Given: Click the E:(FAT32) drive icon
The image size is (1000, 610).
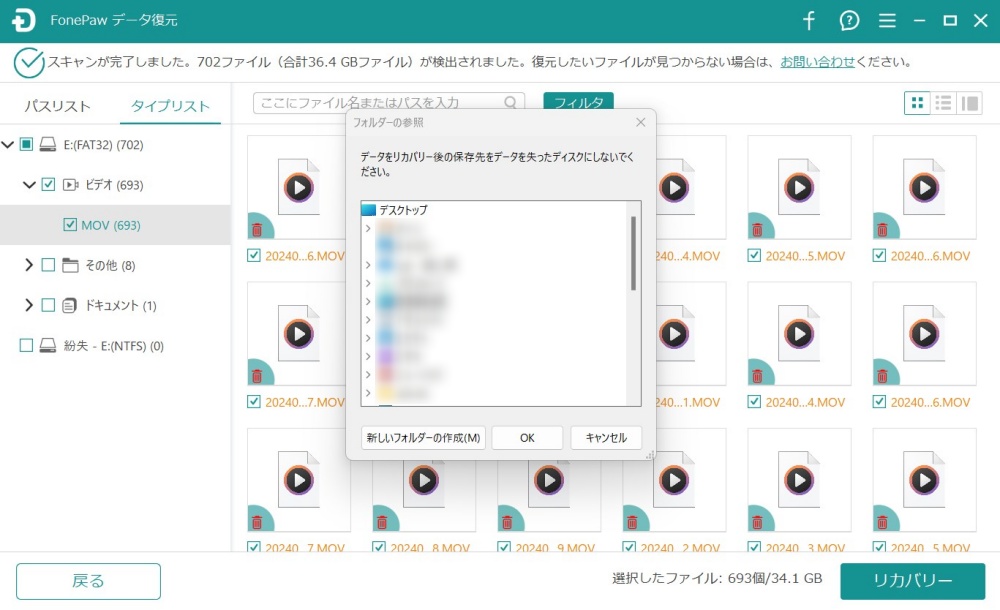Looking at the screenshot, I should (x=48, y=144).
